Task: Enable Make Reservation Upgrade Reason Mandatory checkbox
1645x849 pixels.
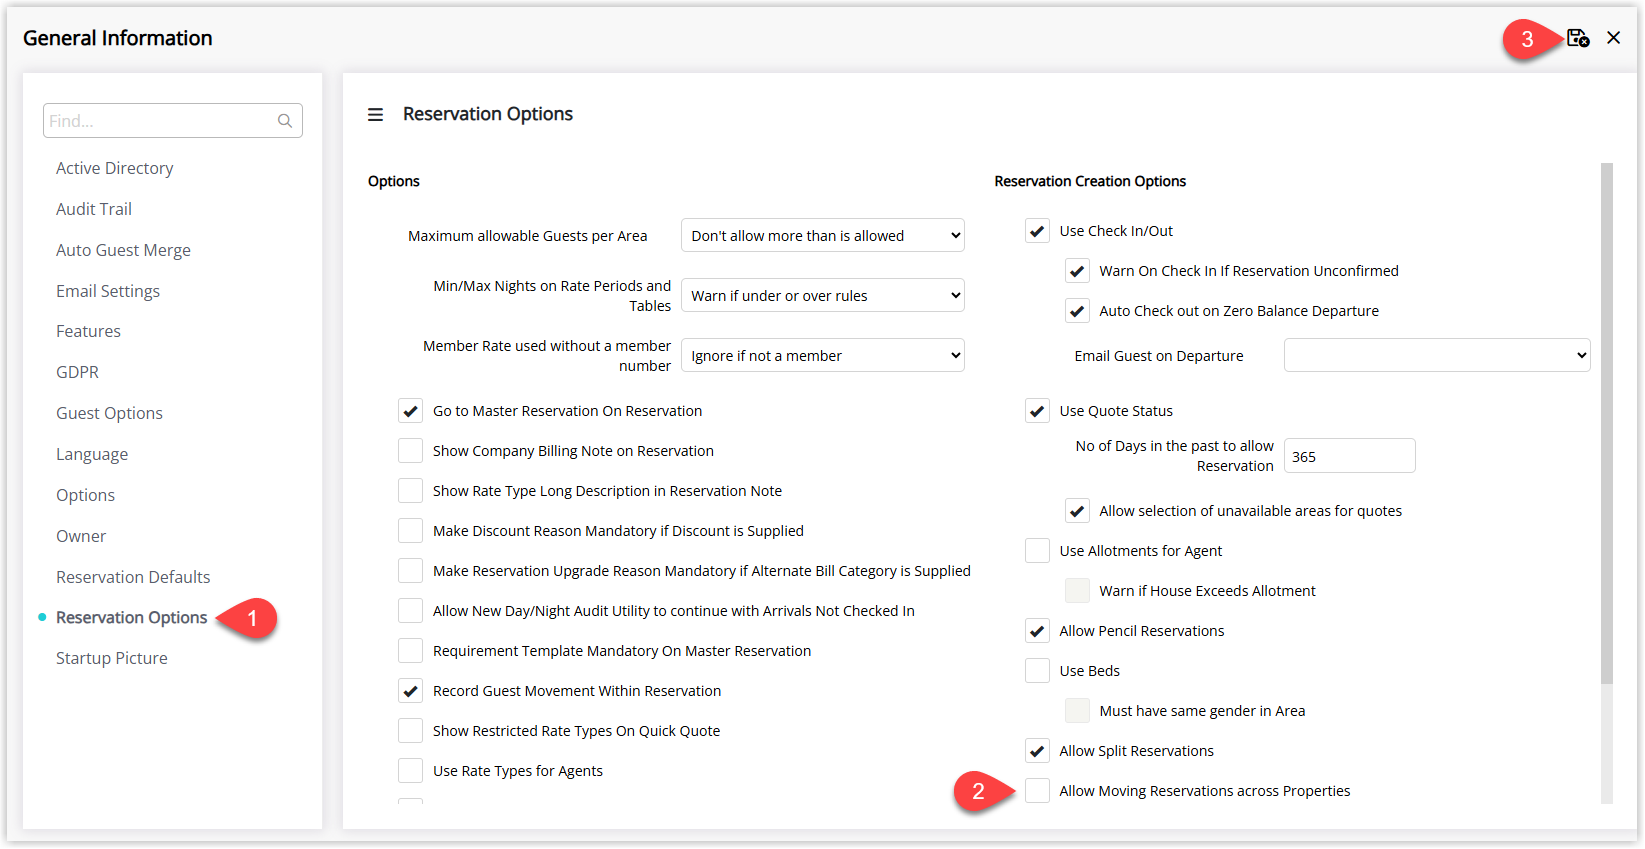Action: (410, 571)
